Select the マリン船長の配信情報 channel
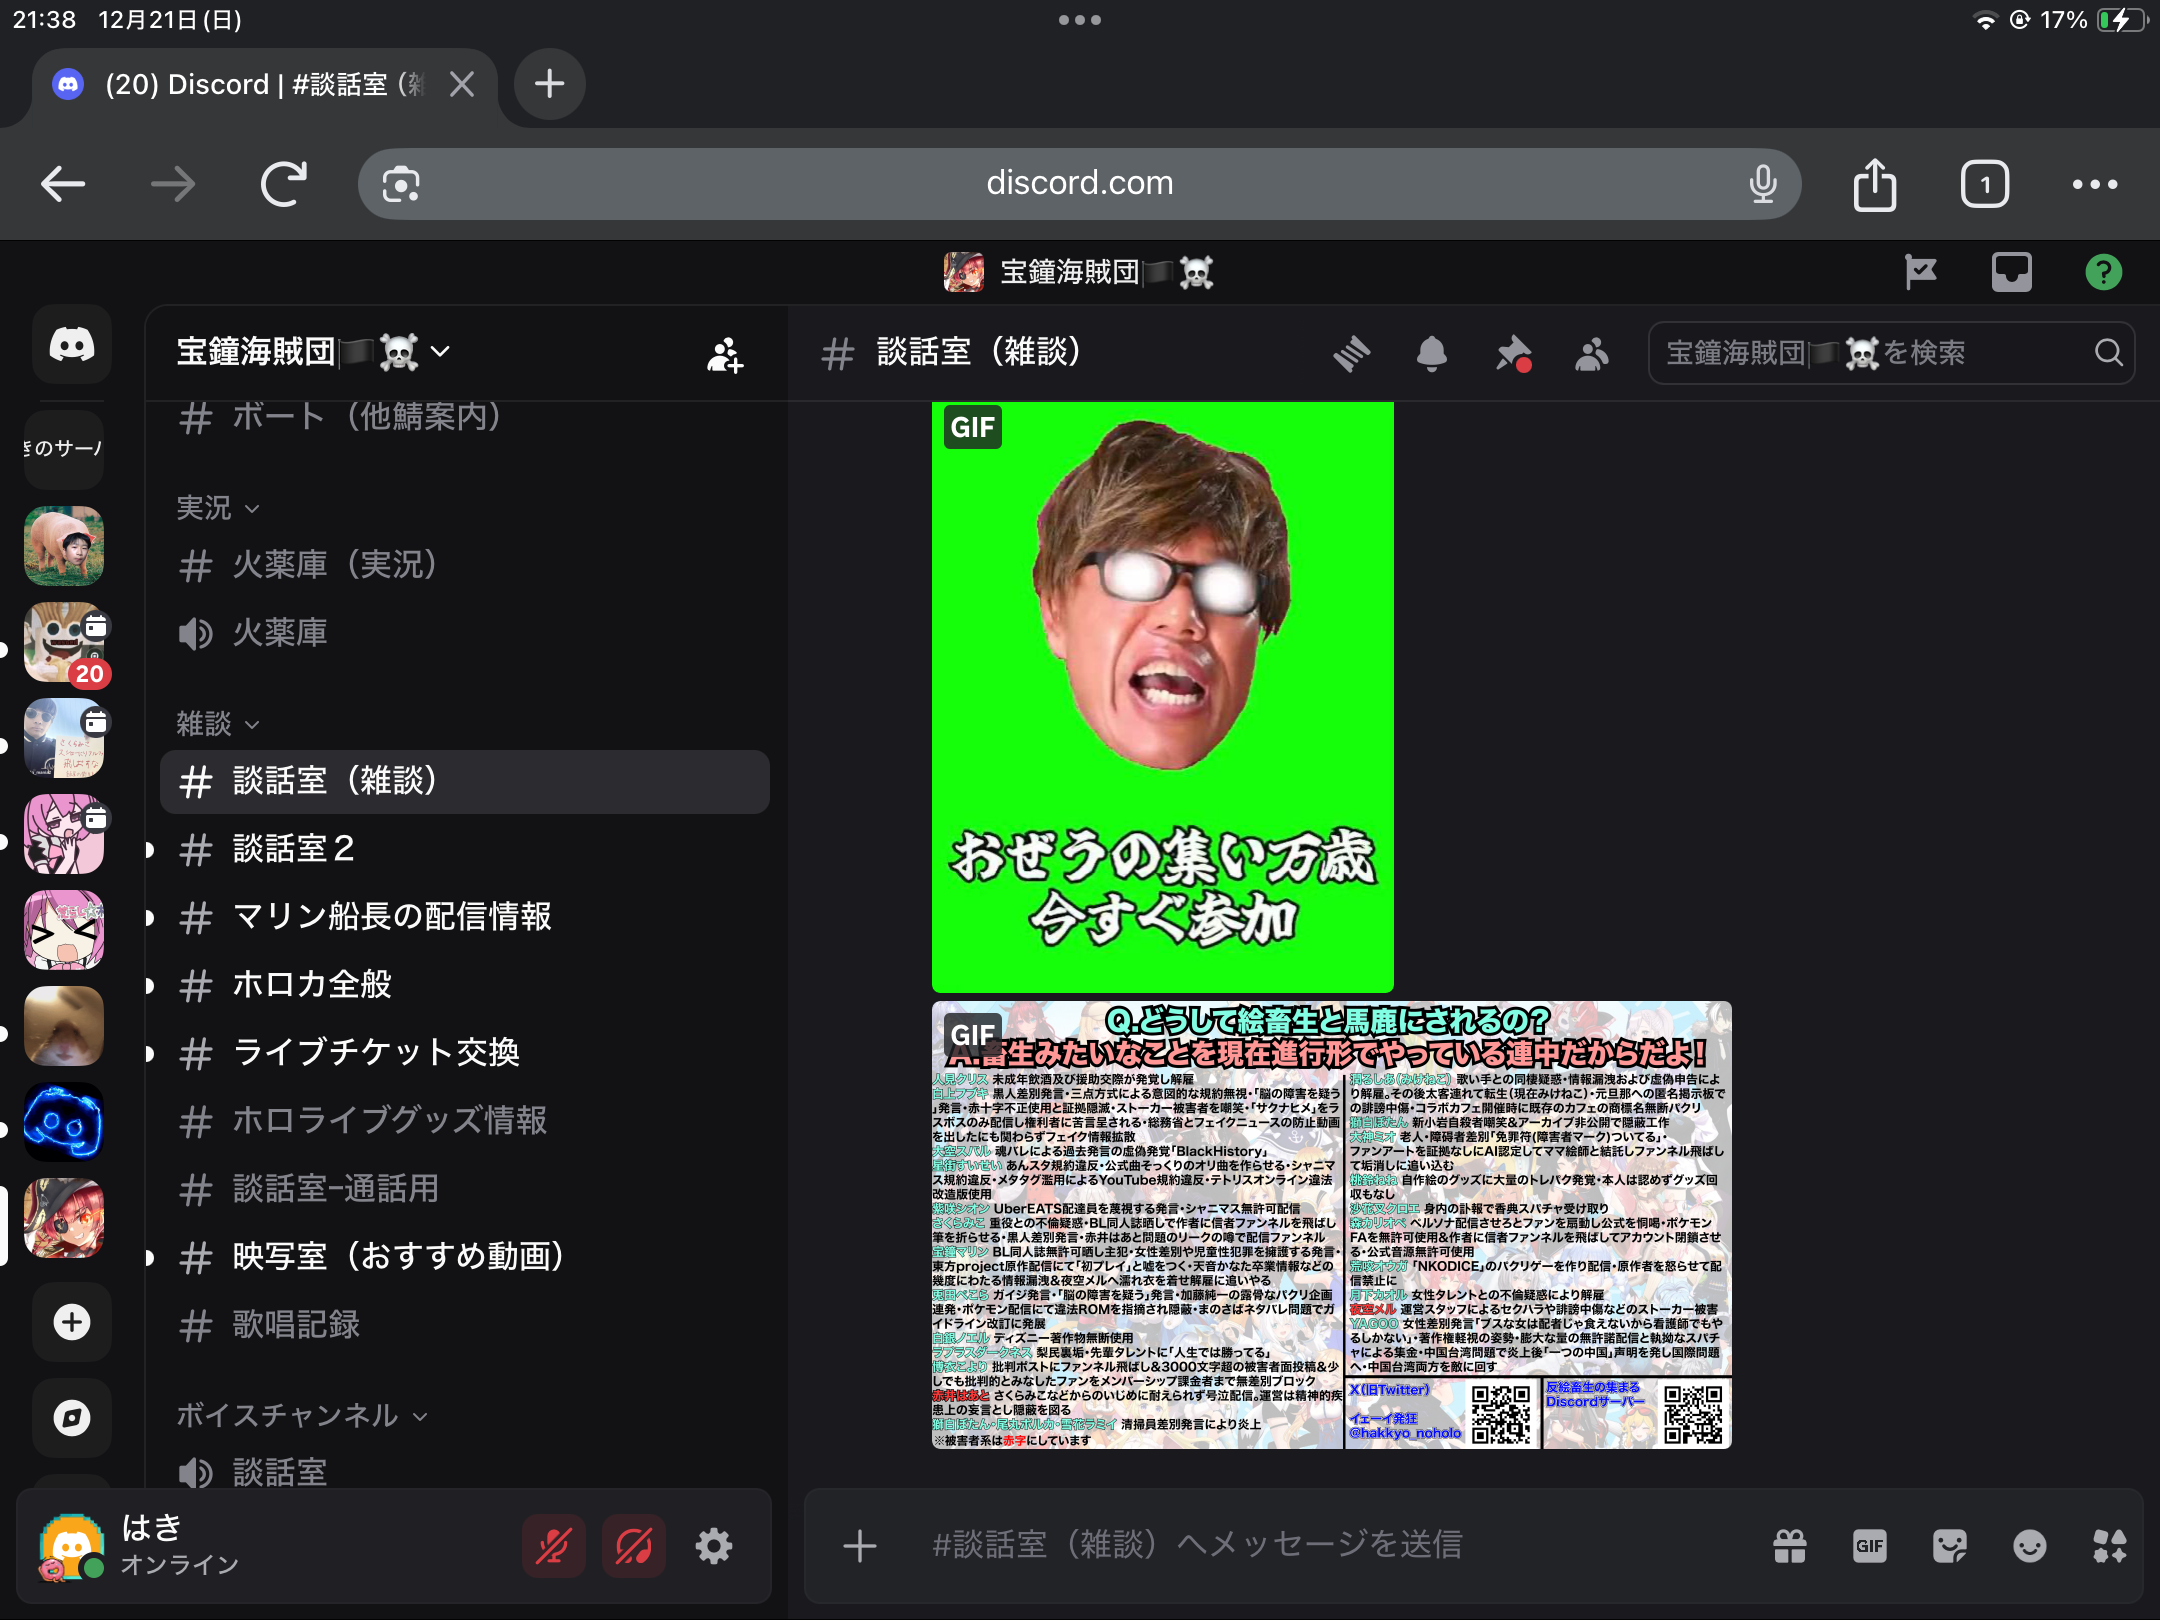 tap(391, 917)
